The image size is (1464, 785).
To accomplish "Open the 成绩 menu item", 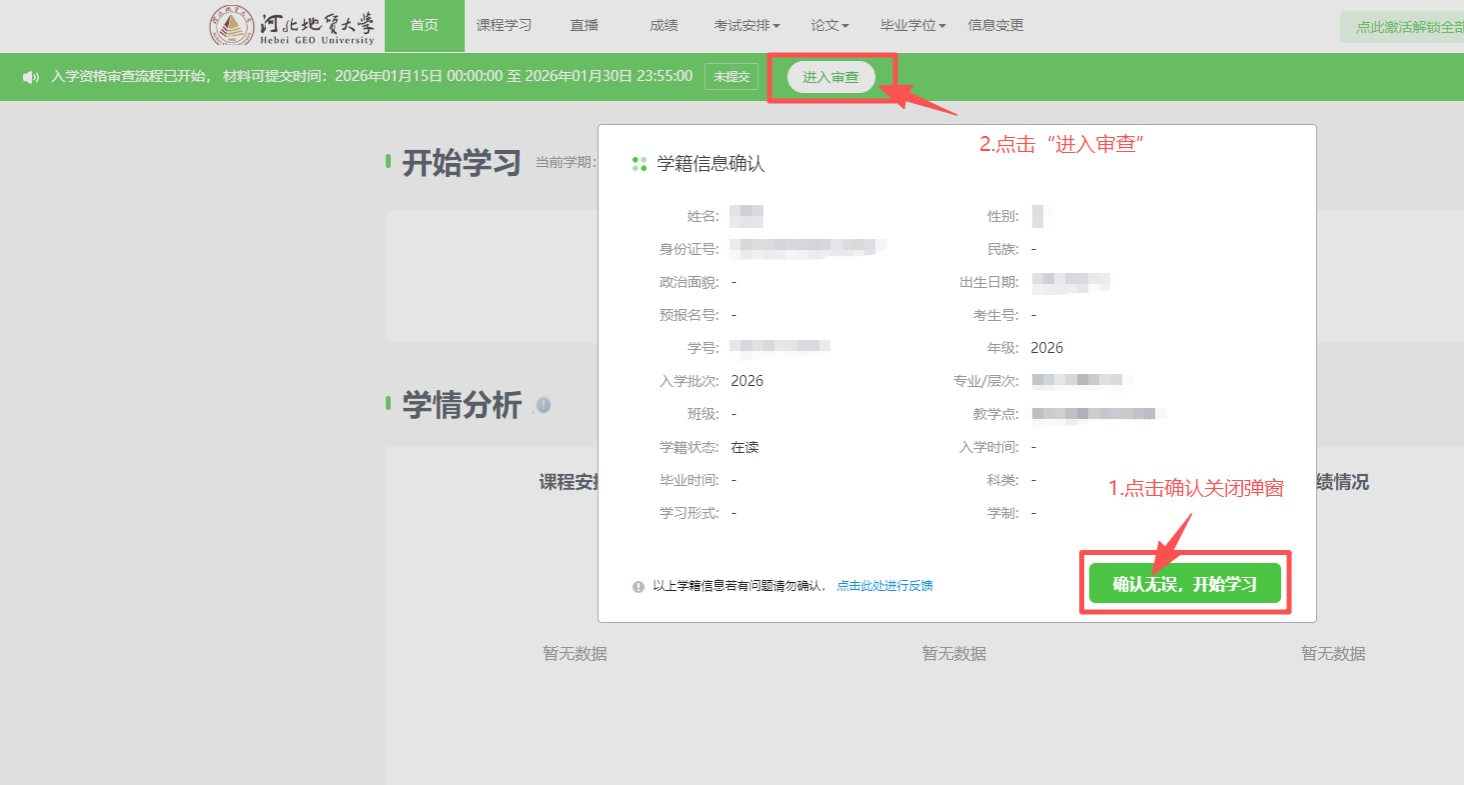I will coord(663,26).
